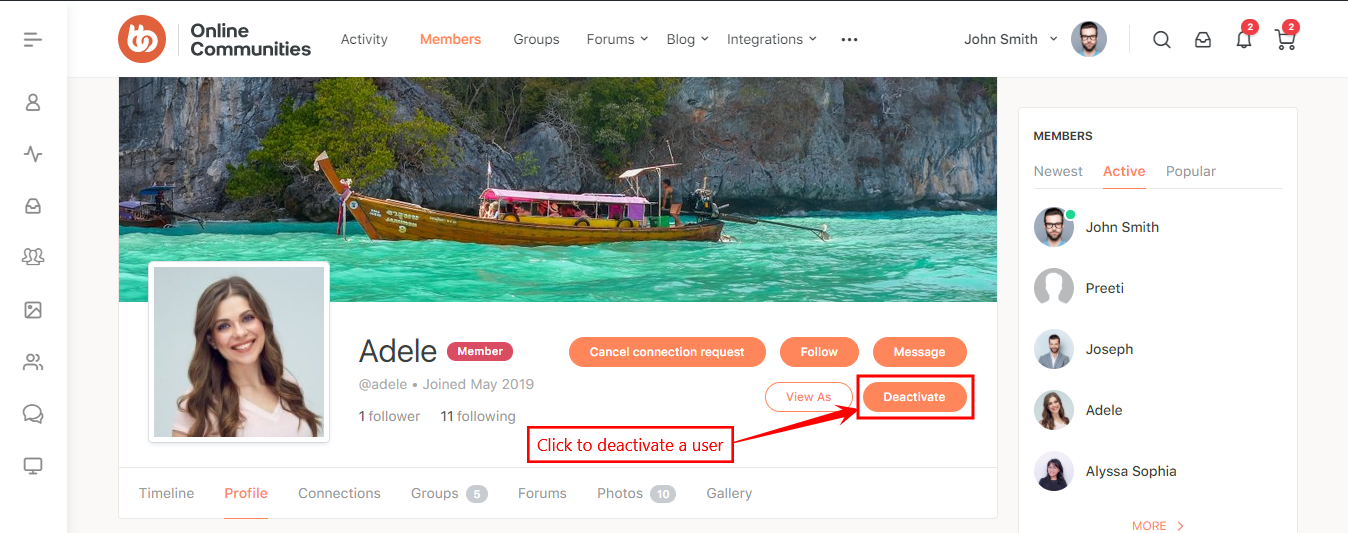Switch to the Gallery tab
The image size is (1348, 533).
pyautogui.click(x=729, y=493)
